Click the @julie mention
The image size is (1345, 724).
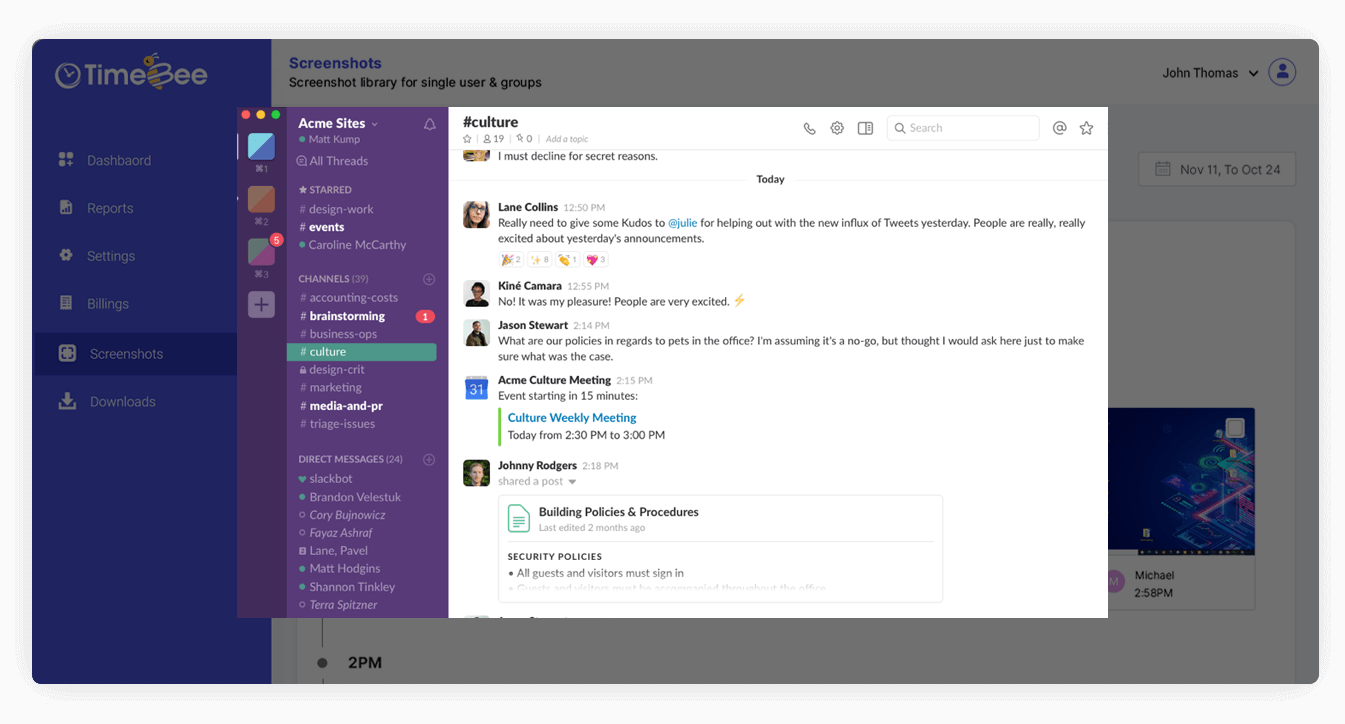click(x=683, y=222)
